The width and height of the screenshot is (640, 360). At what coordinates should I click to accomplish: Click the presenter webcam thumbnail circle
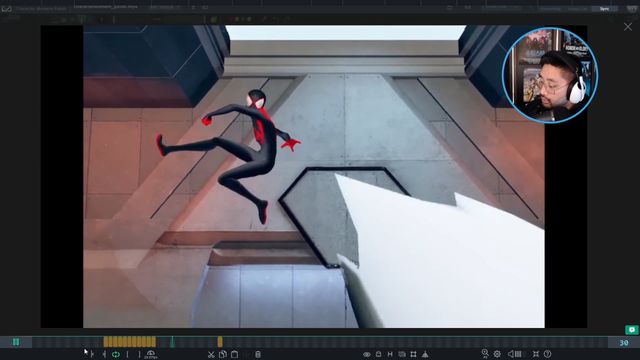point(550,75)
